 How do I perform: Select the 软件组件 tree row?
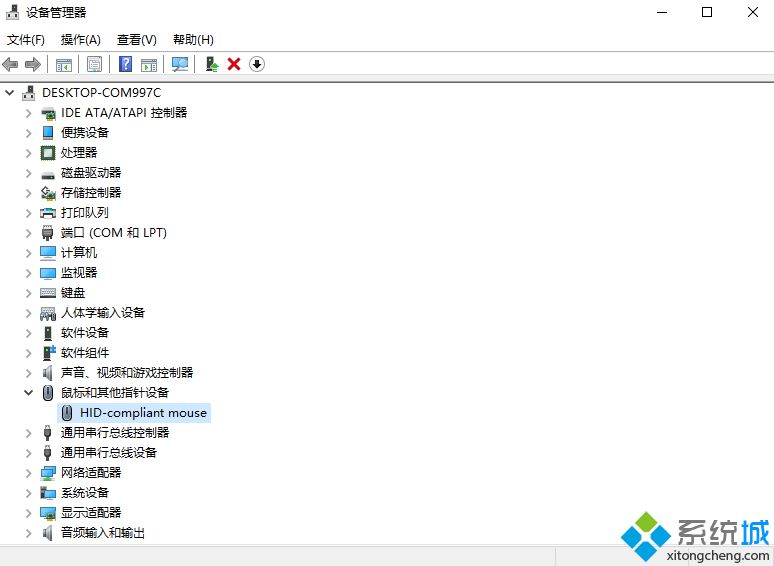click(84, 353)
